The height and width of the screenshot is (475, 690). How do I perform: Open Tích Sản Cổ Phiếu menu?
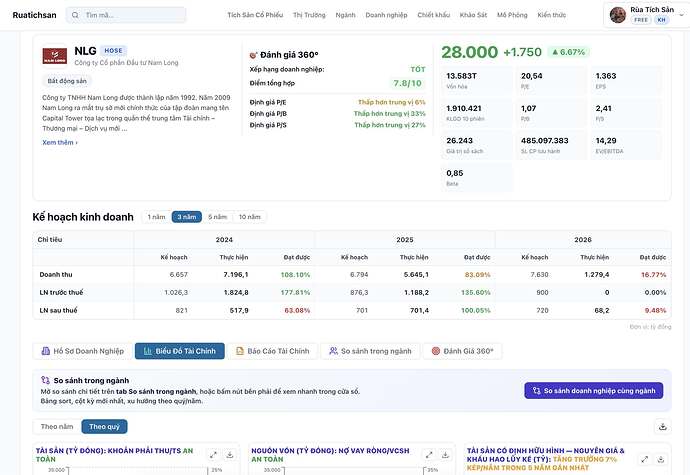pos(255,15)
